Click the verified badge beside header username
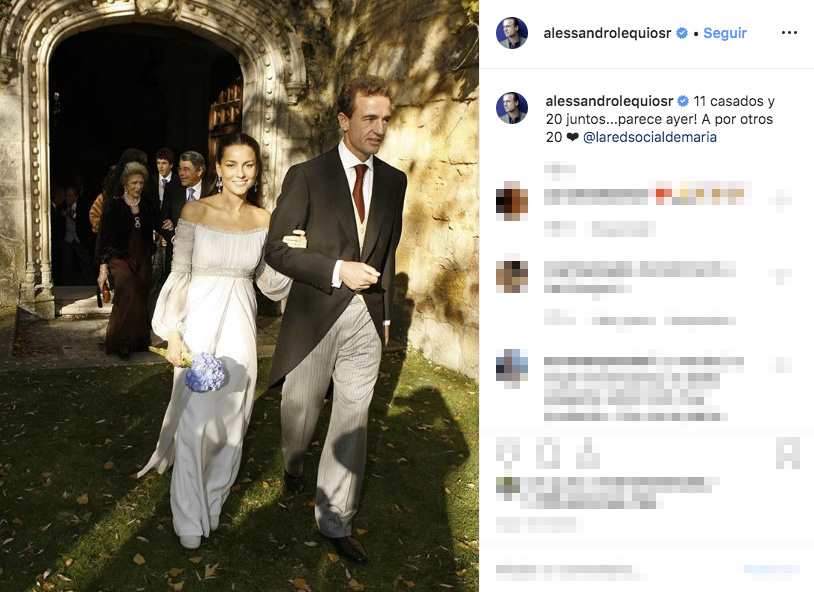 (x=682, y=33)
